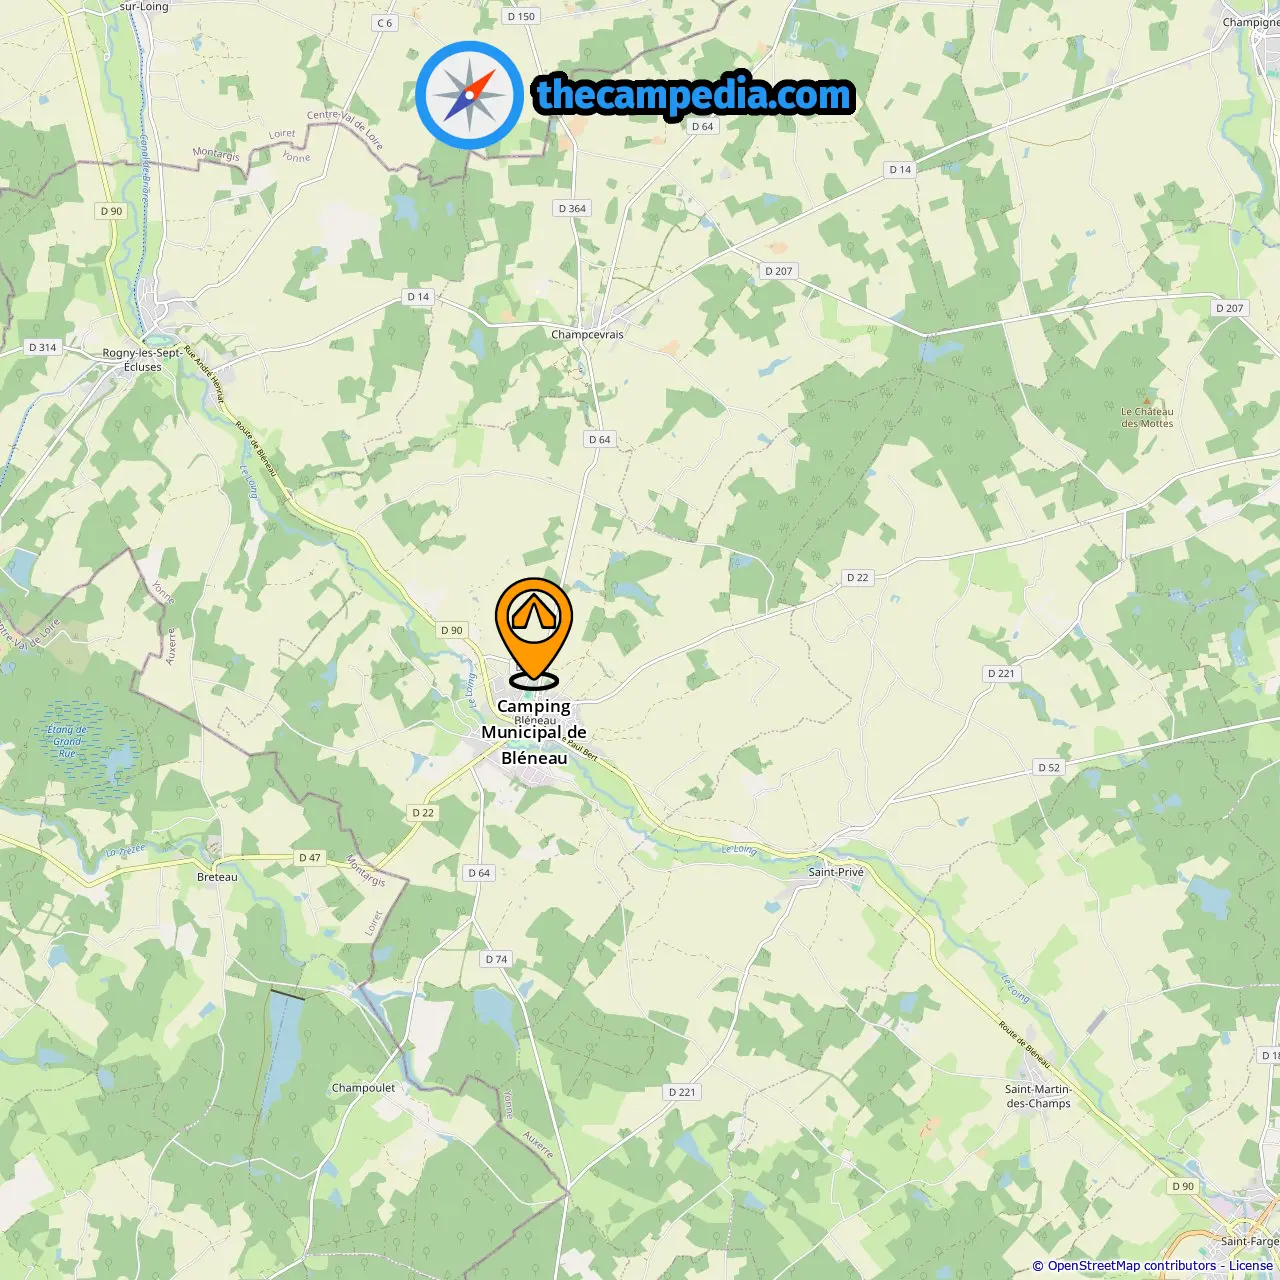
Task: Click the D 314 road shield
Action: pos(43,348)
